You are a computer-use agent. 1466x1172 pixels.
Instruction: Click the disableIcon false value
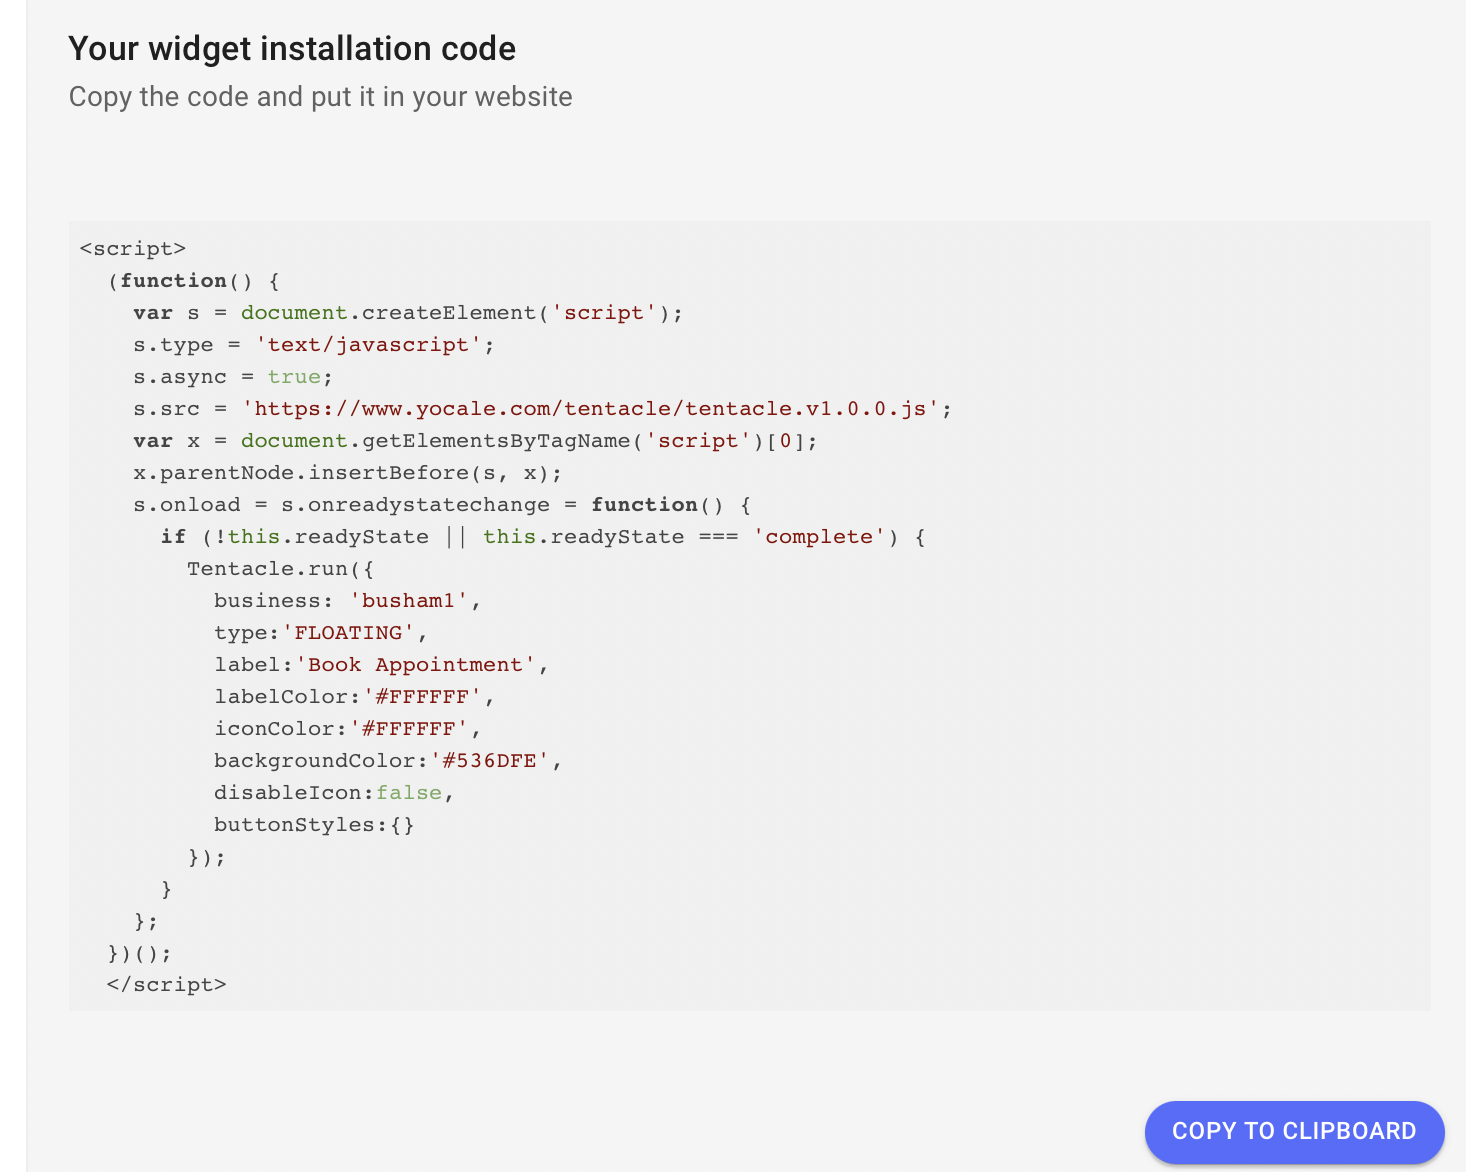[409, 793]
